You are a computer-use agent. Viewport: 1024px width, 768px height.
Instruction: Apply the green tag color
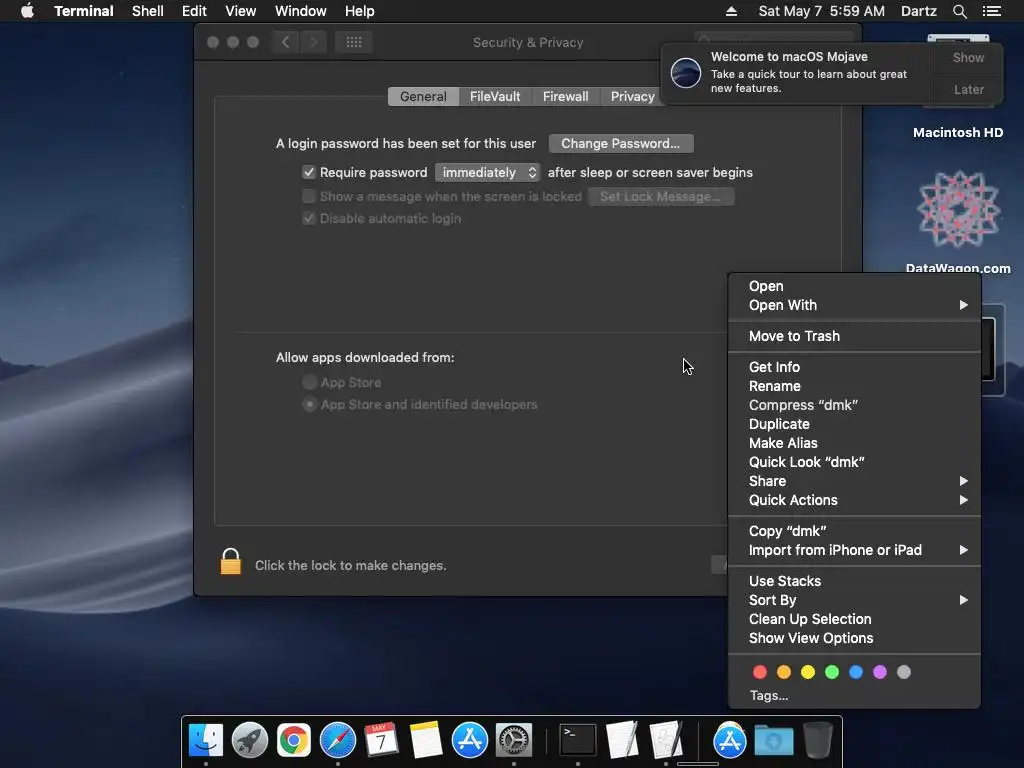(831, 672)
